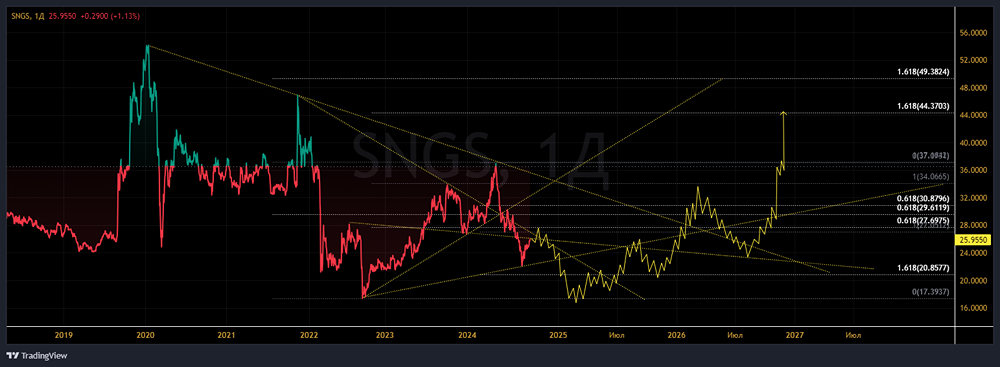Click the TradingView logo

pos(36,356)
